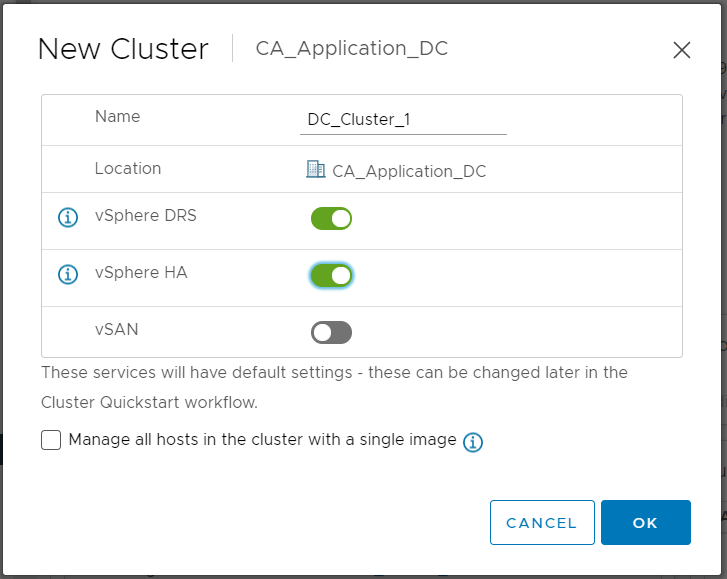Click CA_Application_DC in the dialog header
This screenshot has height=579, width=727.
click(351, 48)
